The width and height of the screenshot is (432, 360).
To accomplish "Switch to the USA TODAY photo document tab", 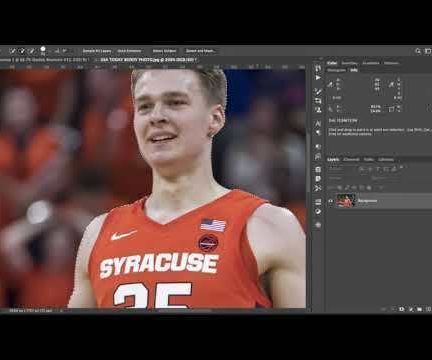I will (x=145, y=60).
